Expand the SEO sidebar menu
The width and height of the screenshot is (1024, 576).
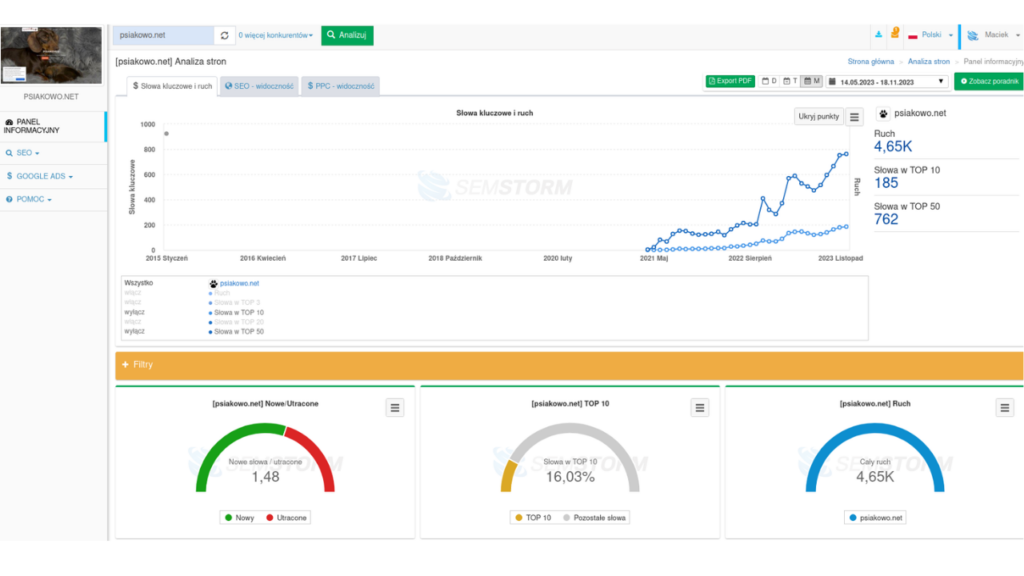point(27,153)
